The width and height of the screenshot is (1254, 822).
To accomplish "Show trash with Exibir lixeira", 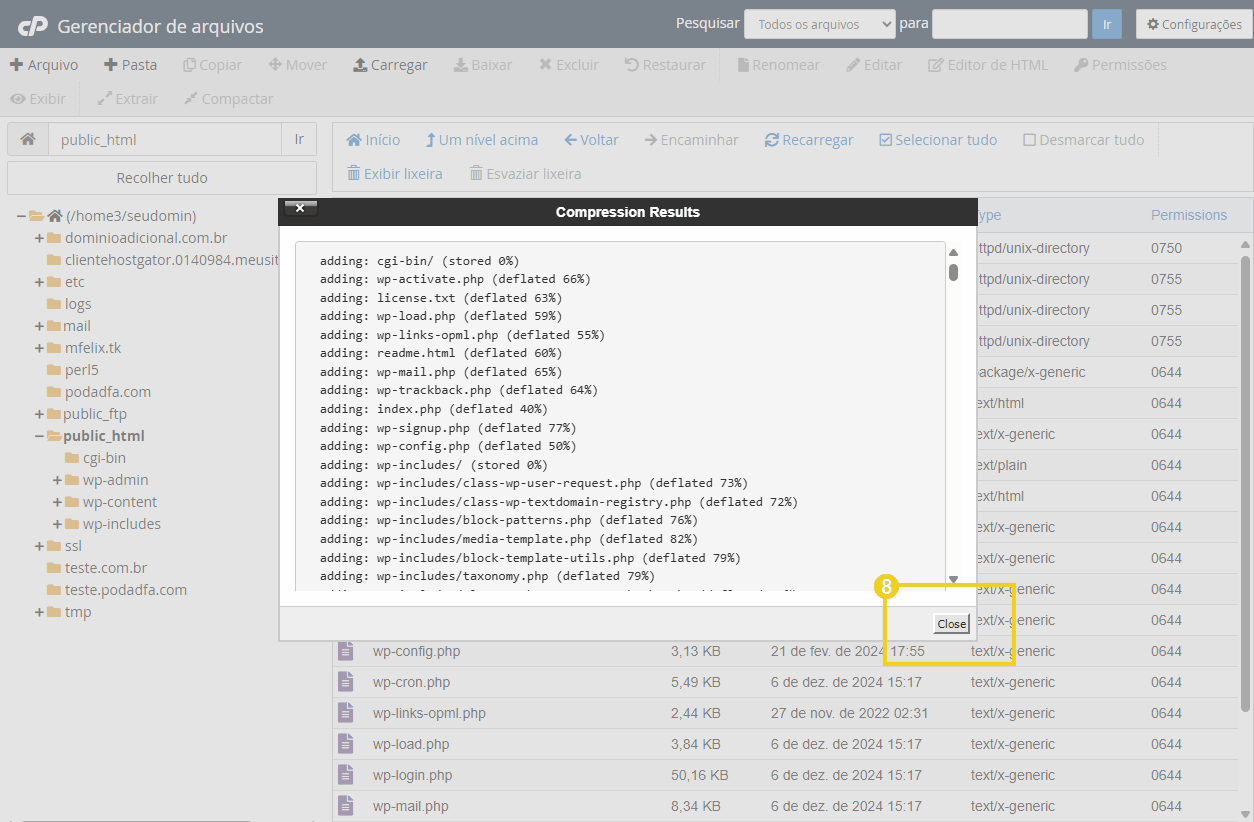I will [394, 174].
